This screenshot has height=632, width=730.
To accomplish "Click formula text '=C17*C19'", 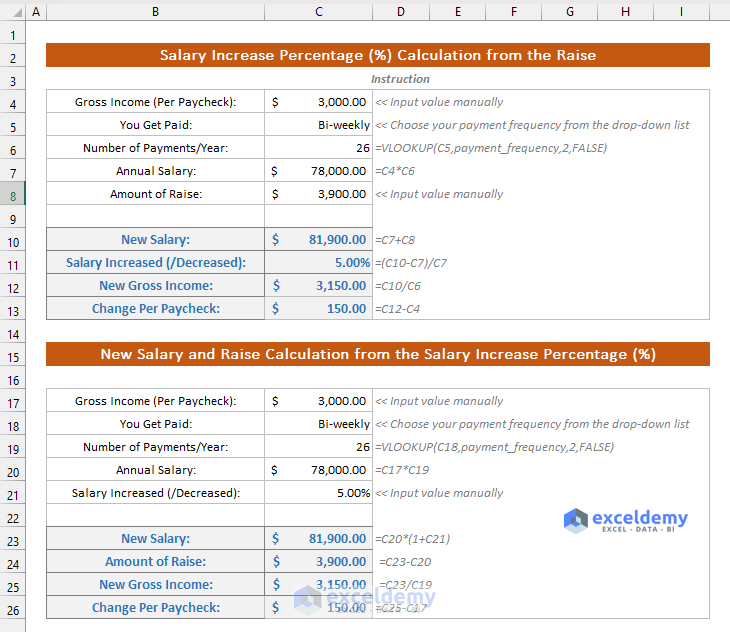I will click(x=402, y=470).
